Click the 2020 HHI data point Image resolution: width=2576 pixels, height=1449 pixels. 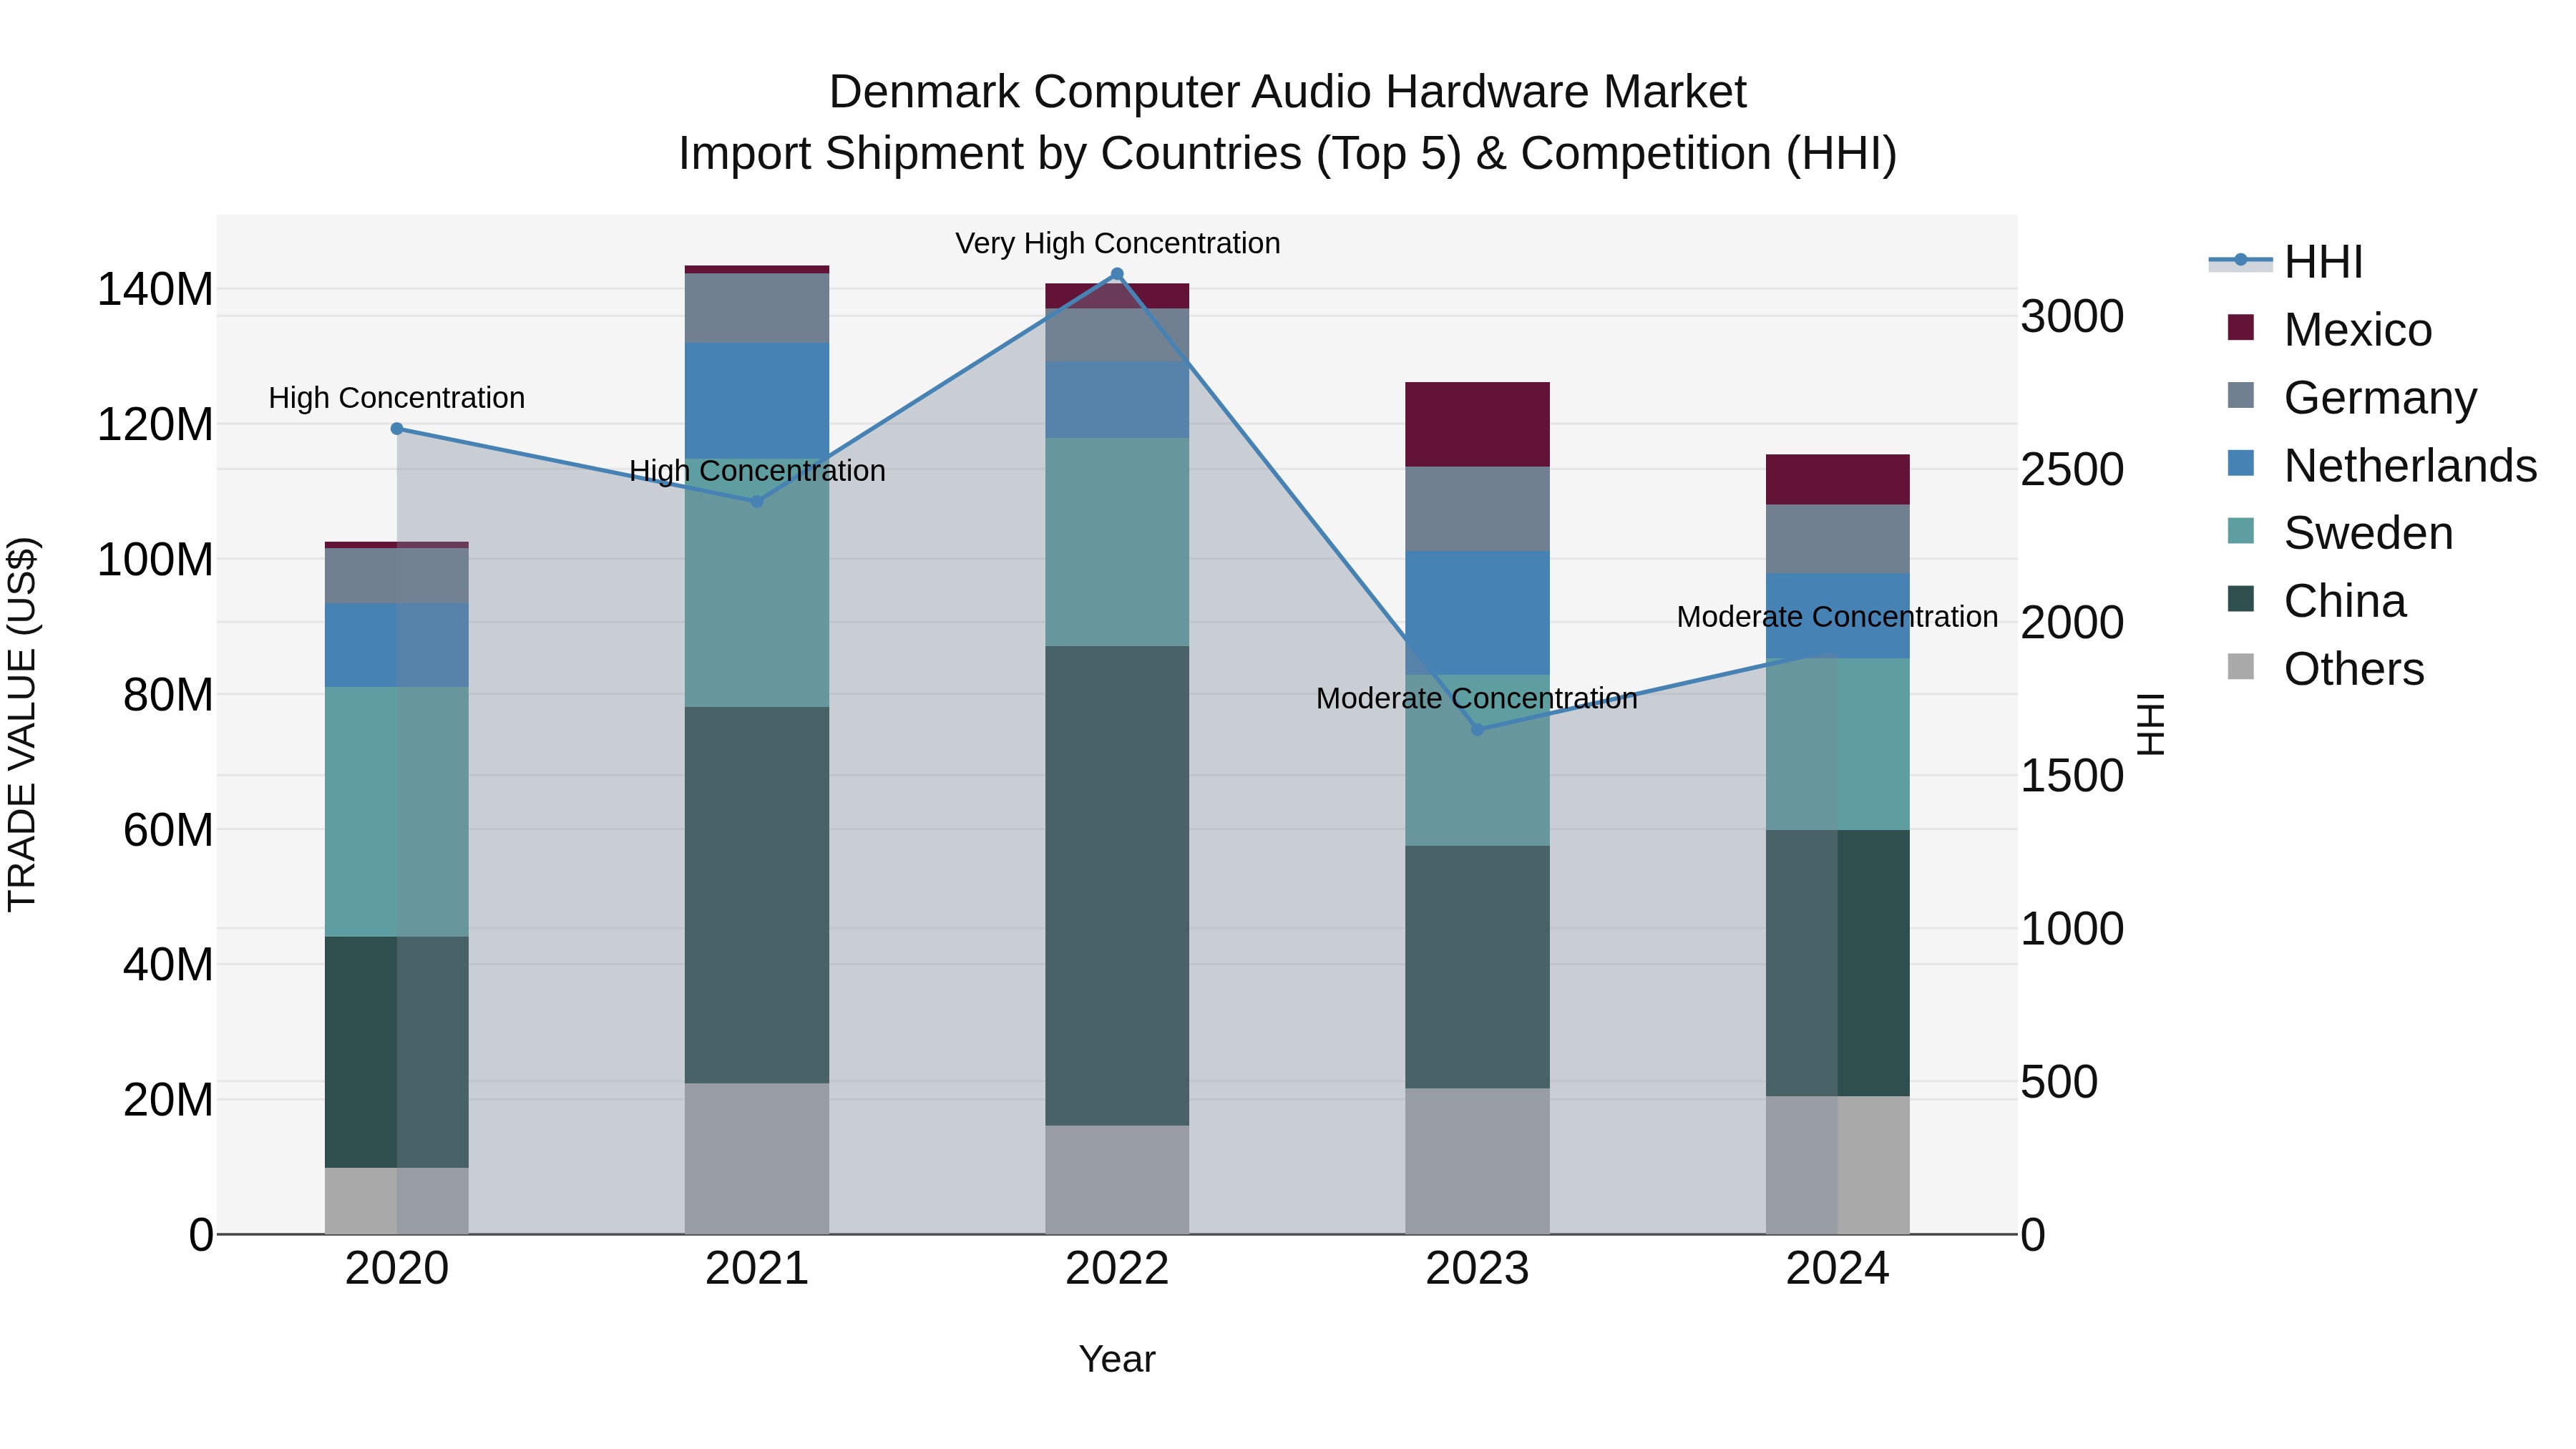397,429
